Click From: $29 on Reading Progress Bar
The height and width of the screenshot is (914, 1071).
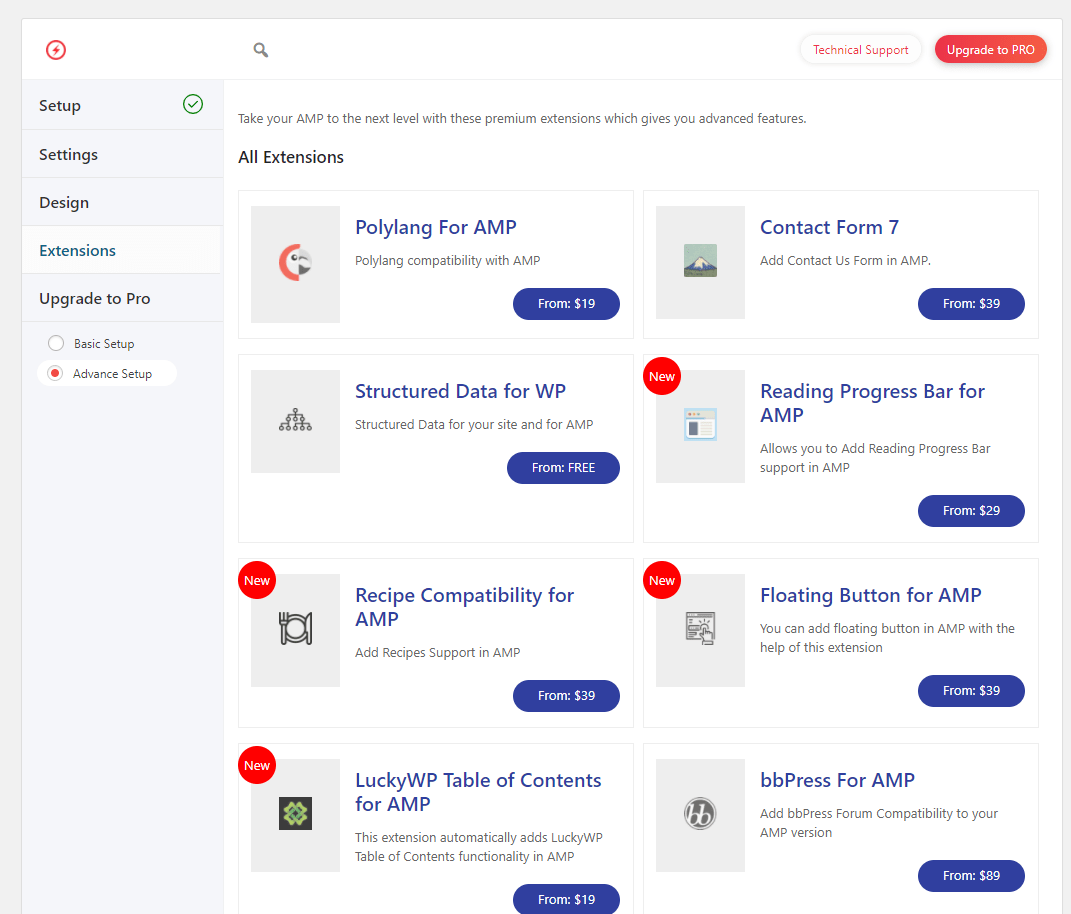coord(971,511)
